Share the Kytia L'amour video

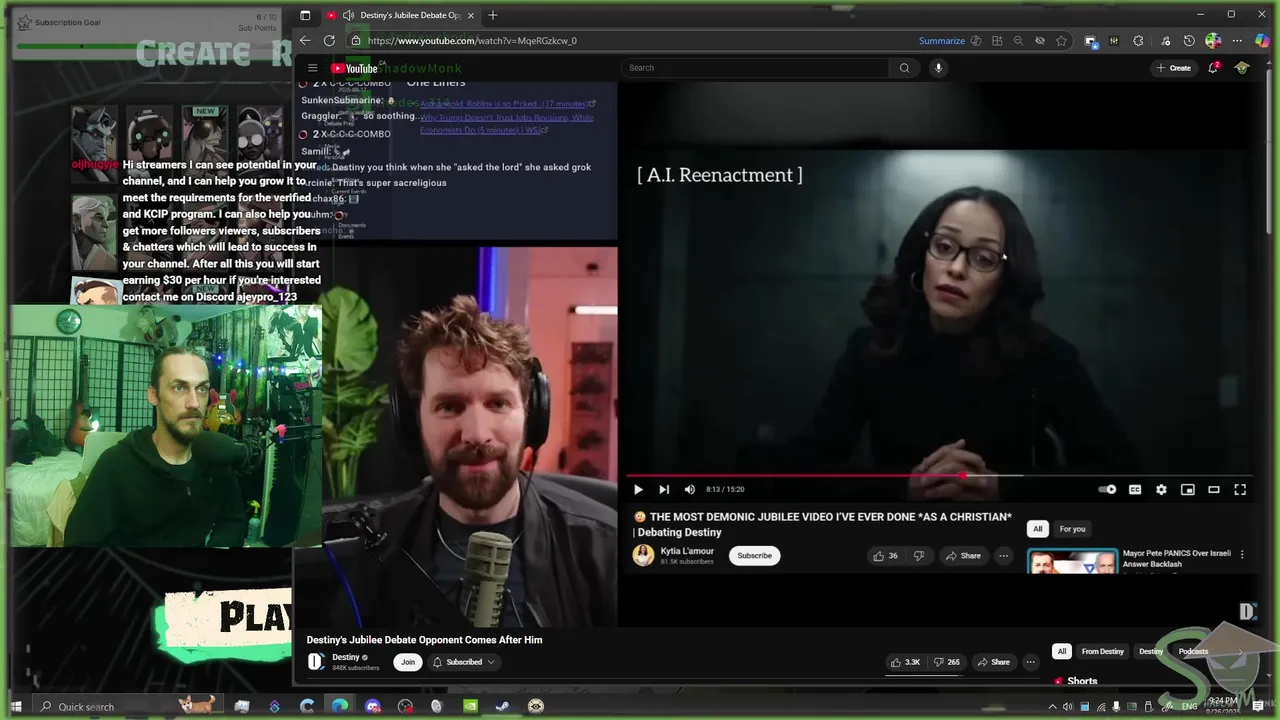click(x=964, y=556)
